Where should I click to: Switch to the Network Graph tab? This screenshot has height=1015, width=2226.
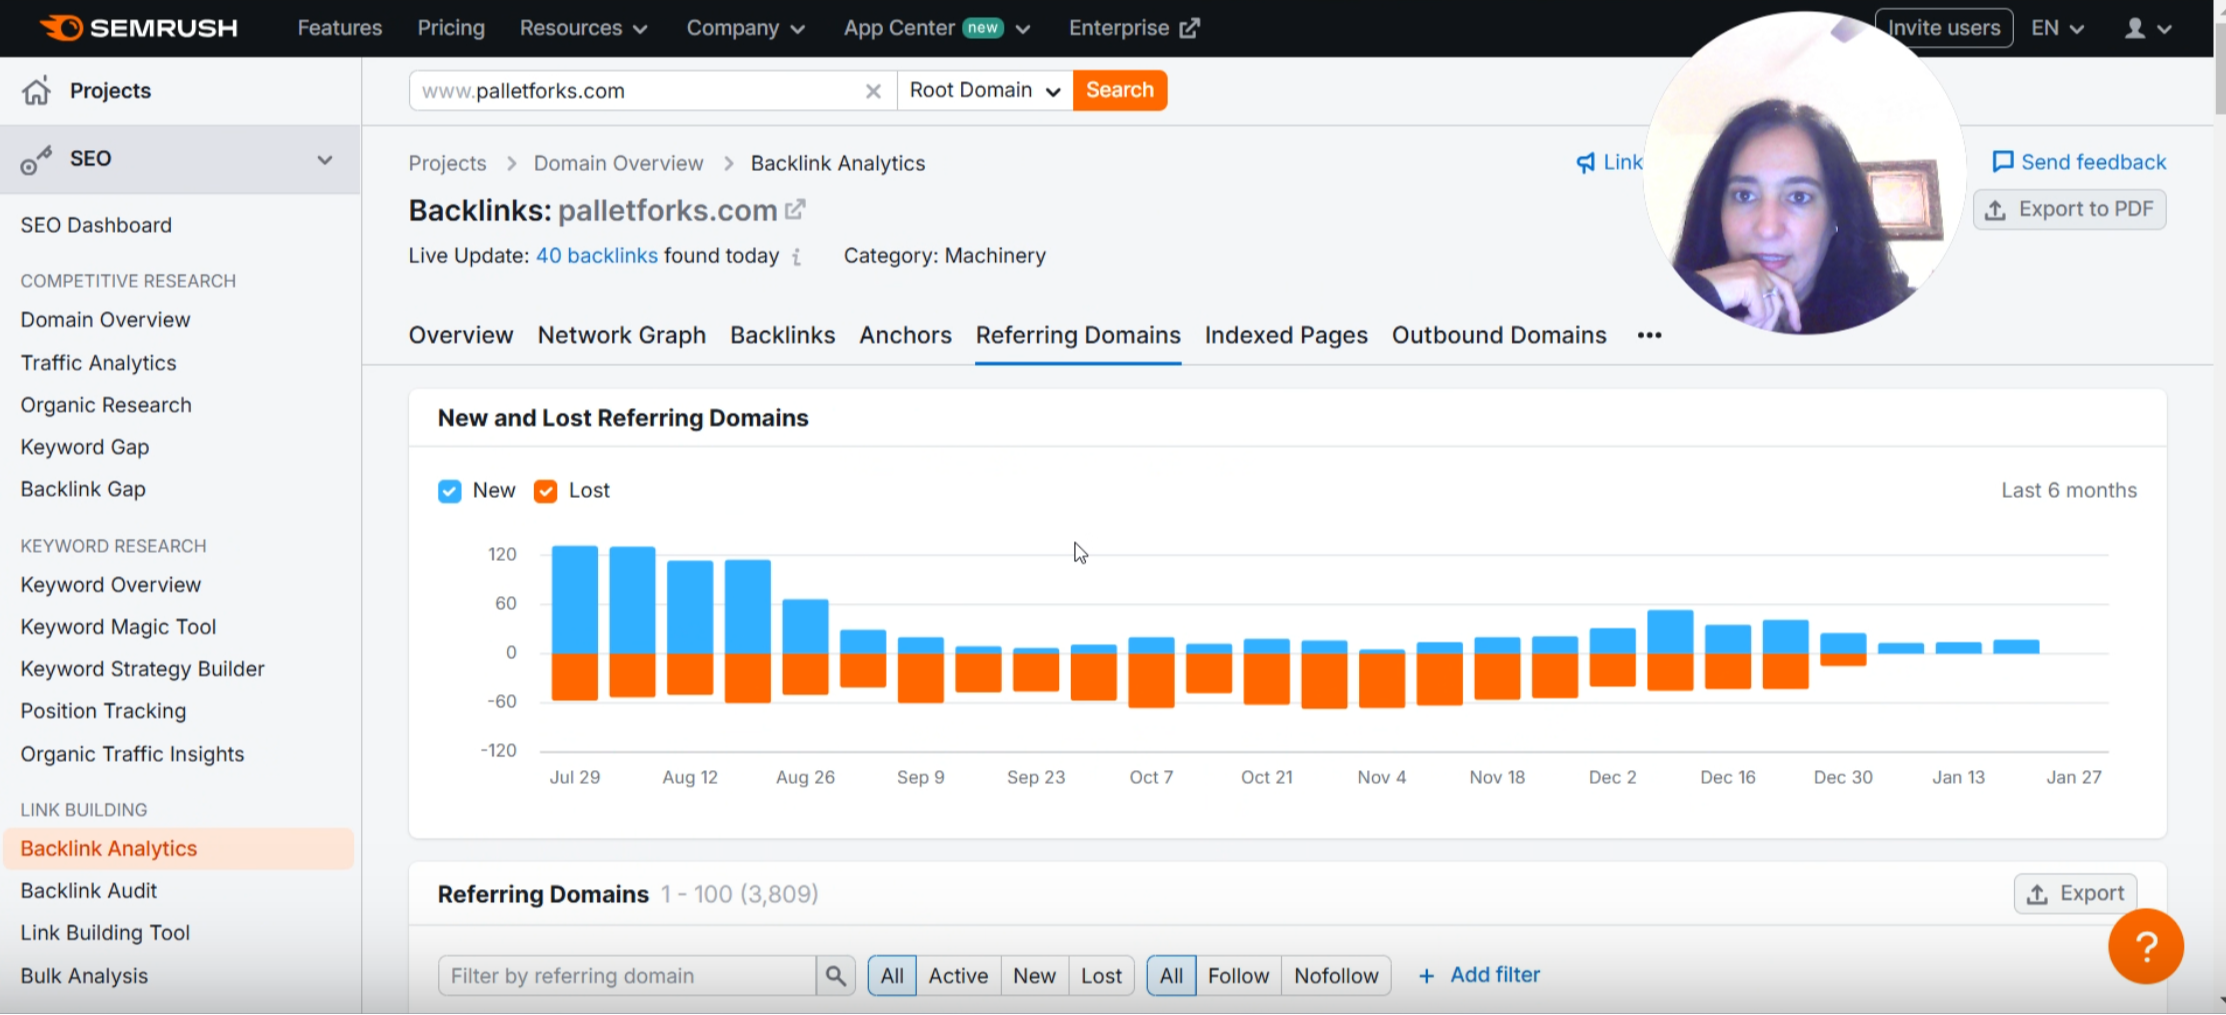pyautogui.click(x=622, y=336)
